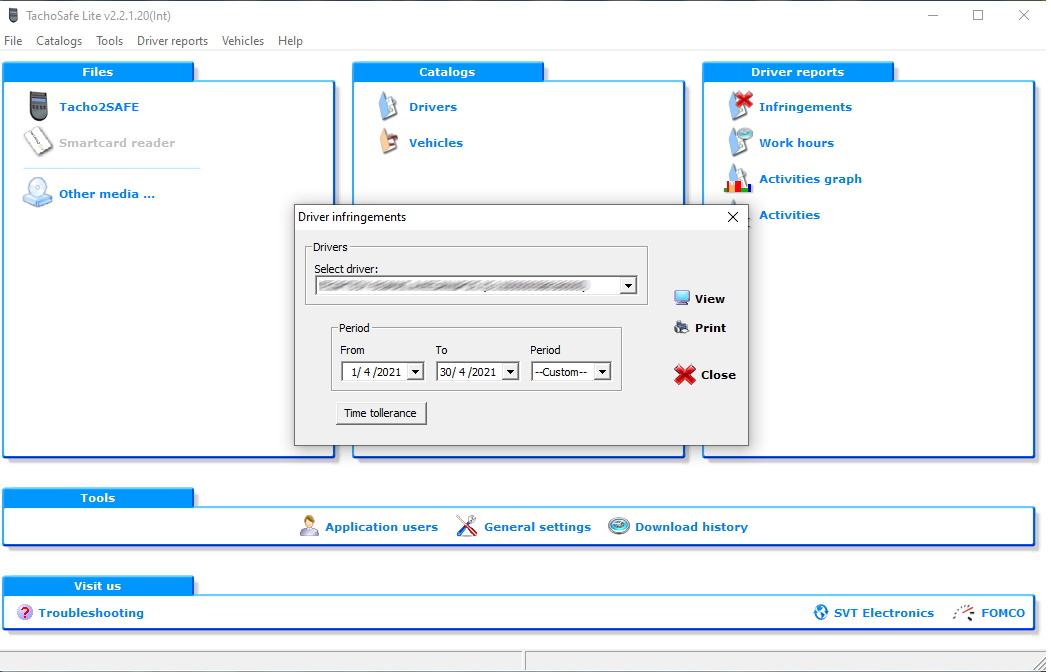This screenshot has width=1051, height=672.
Task: Open the Catalogs menu
Action: click(x=59, y=41)
